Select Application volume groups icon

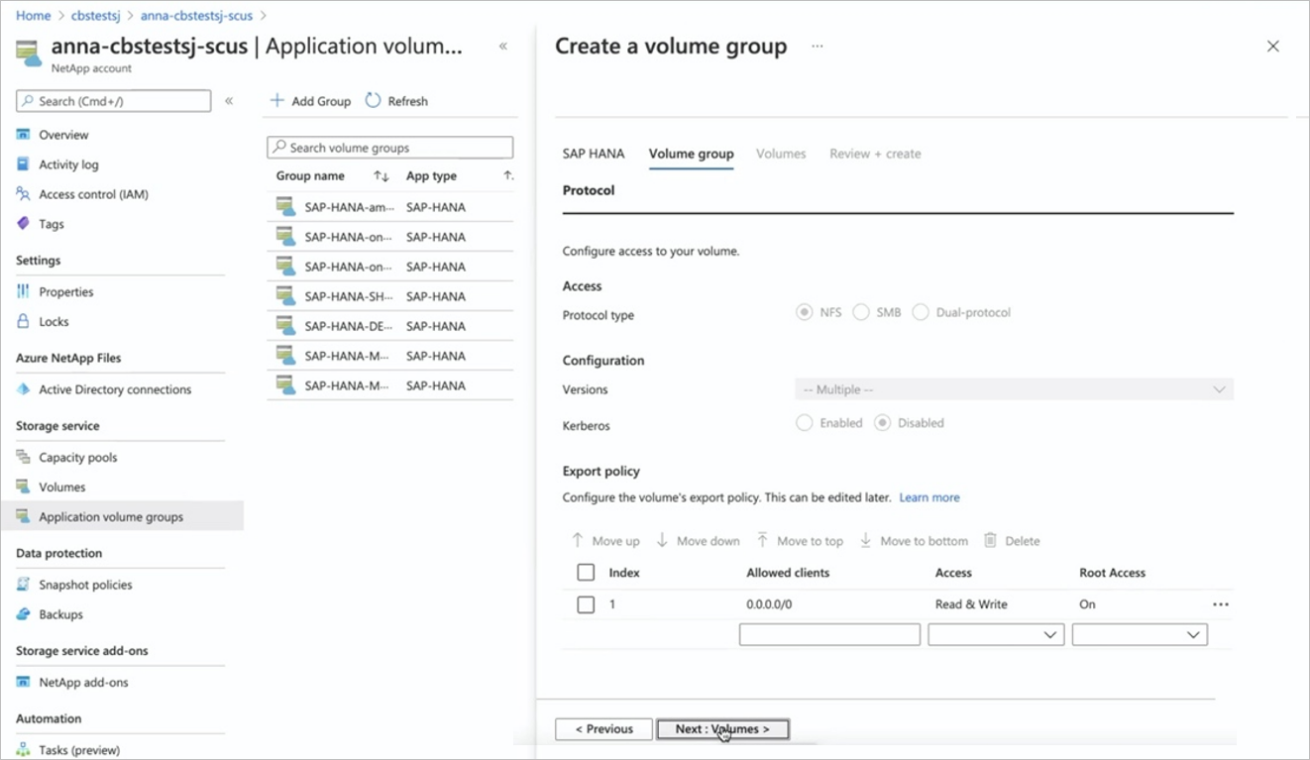click(x=24, y=517)
